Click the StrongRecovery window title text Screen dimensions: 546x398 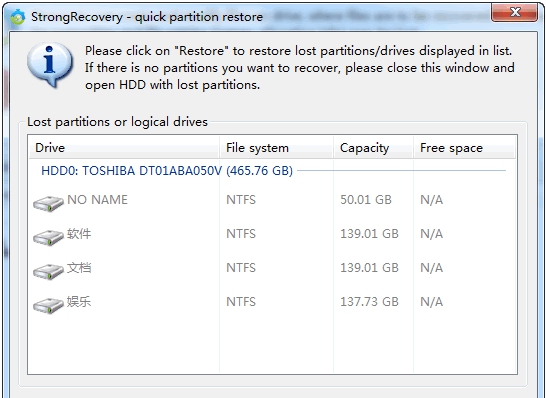click(147, 17)
